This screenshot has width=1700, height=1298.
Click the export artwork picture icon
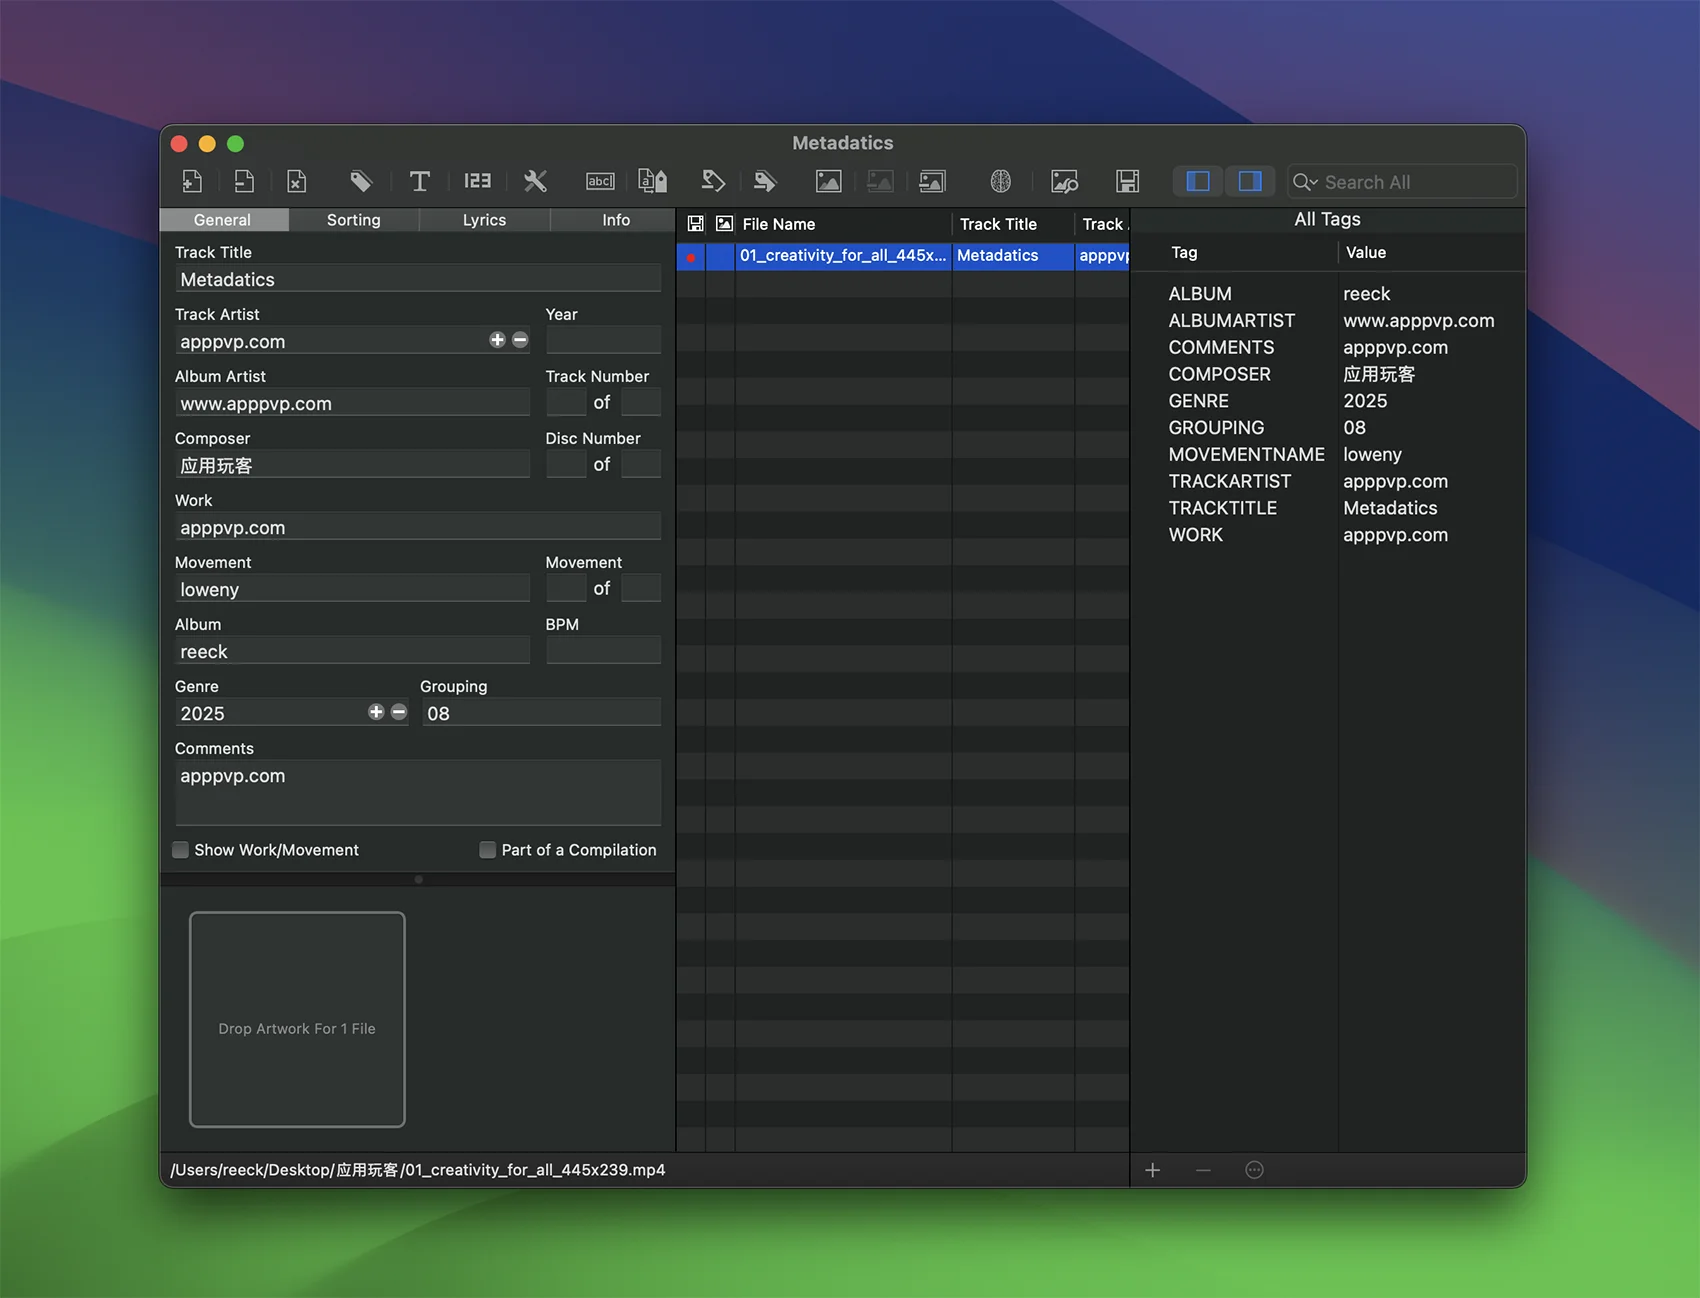coord(932,181)
